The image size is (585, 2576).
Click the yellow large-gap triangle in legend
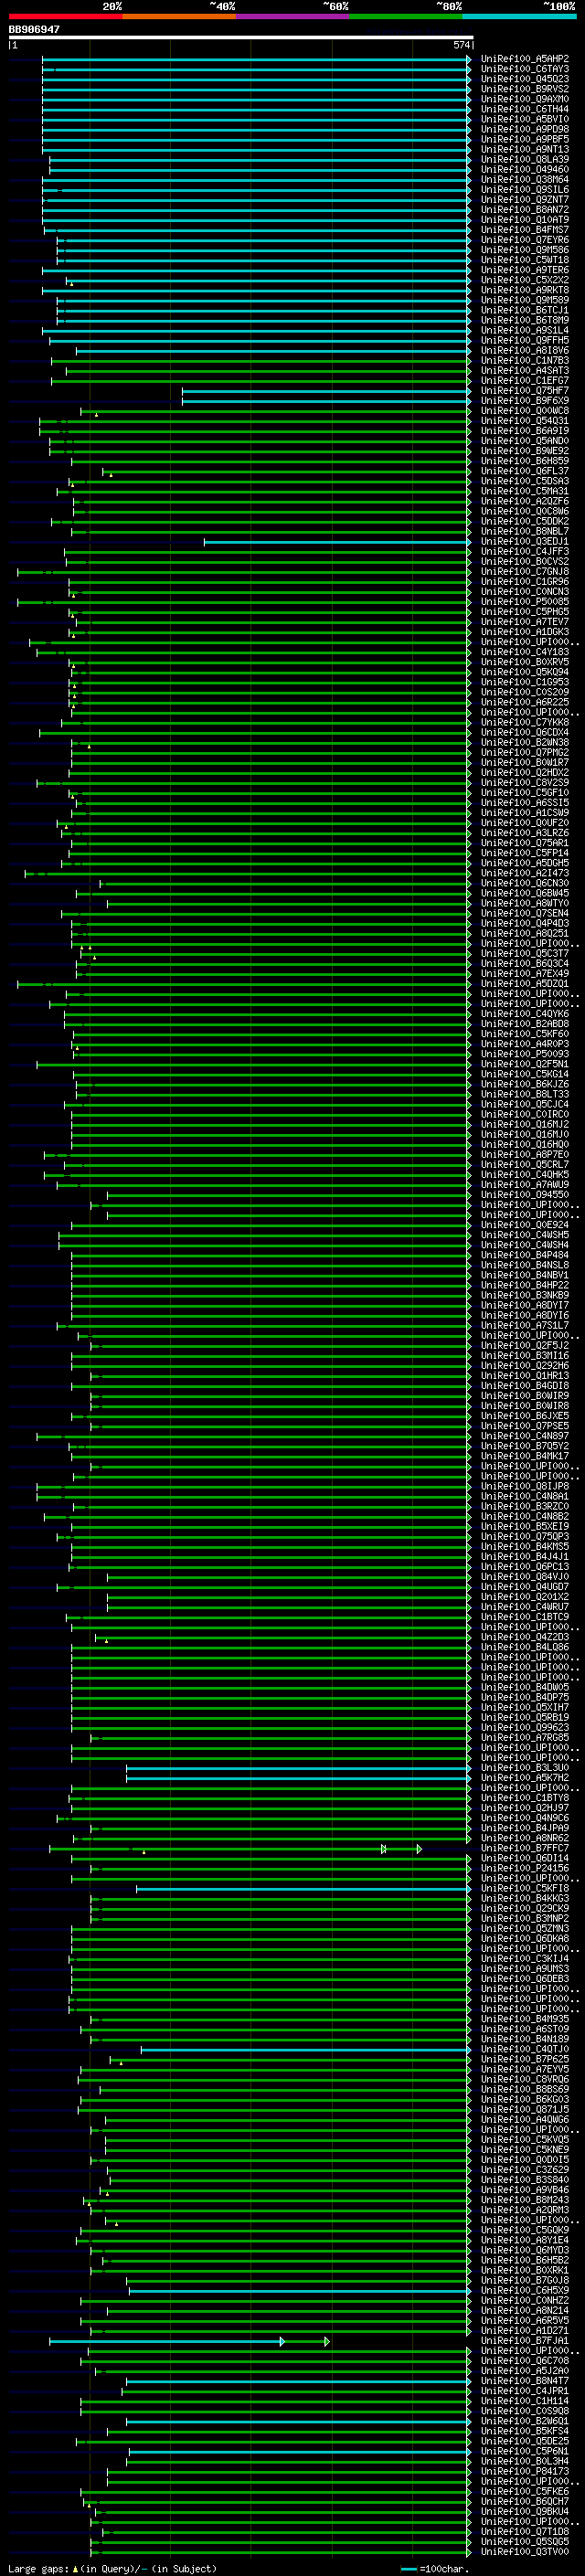pyautogui.click(x=75, y=2569)
